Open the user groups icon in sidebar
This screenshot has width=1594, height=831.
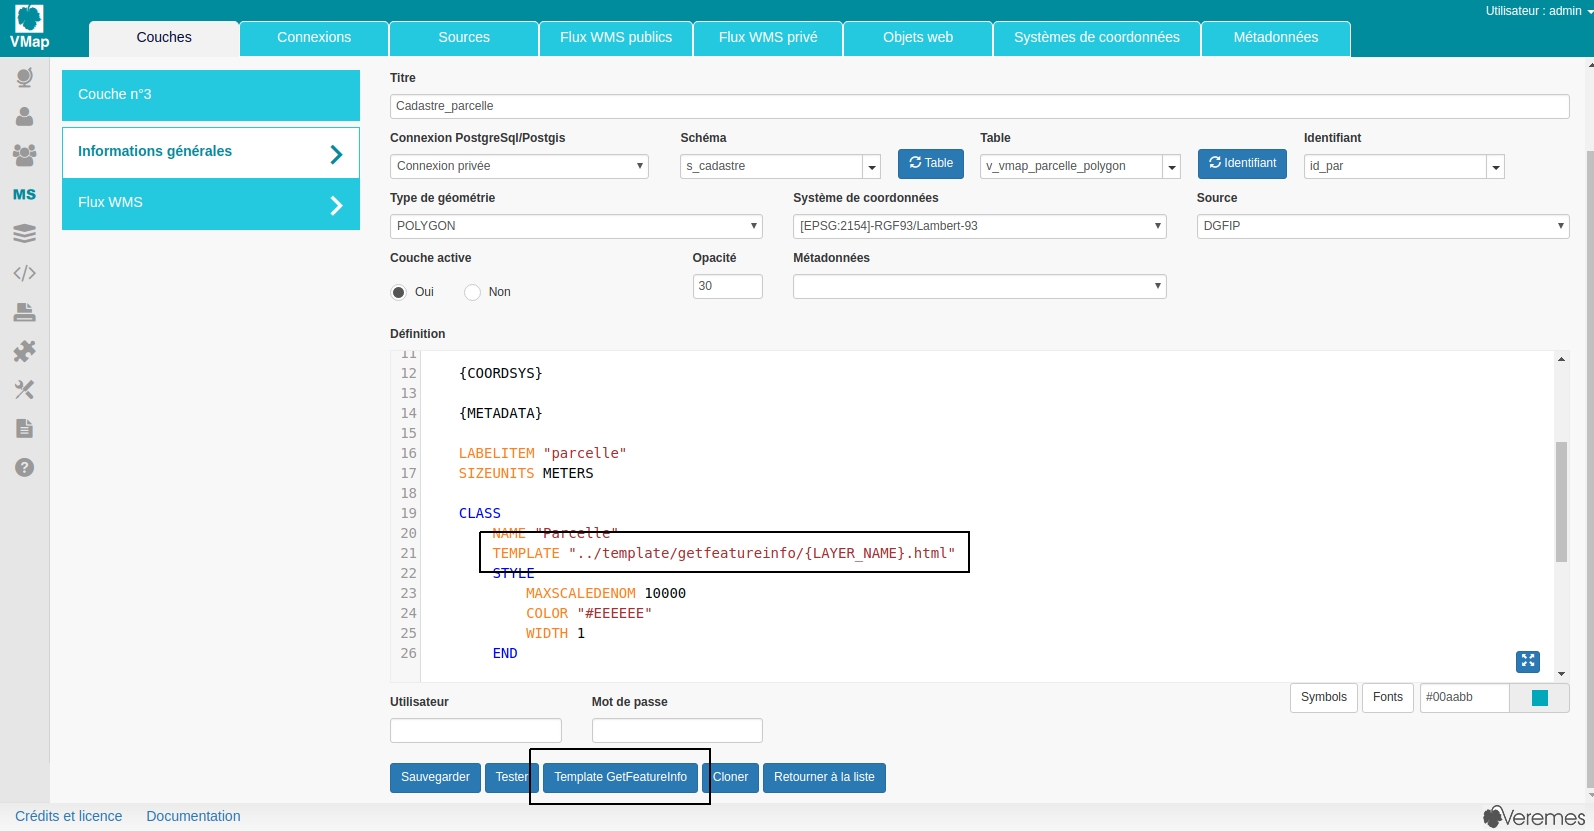coord(25,155)
